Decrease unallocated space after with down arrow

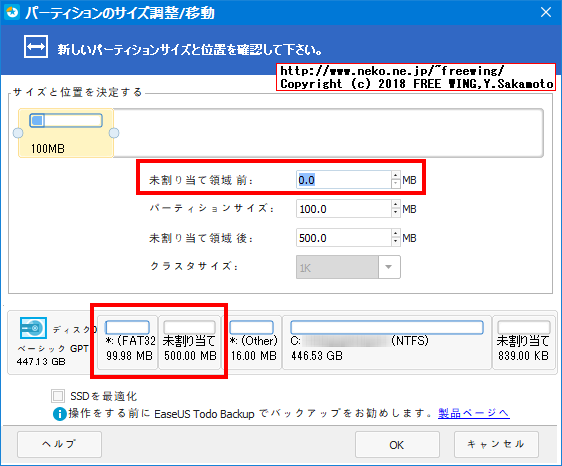395,242
